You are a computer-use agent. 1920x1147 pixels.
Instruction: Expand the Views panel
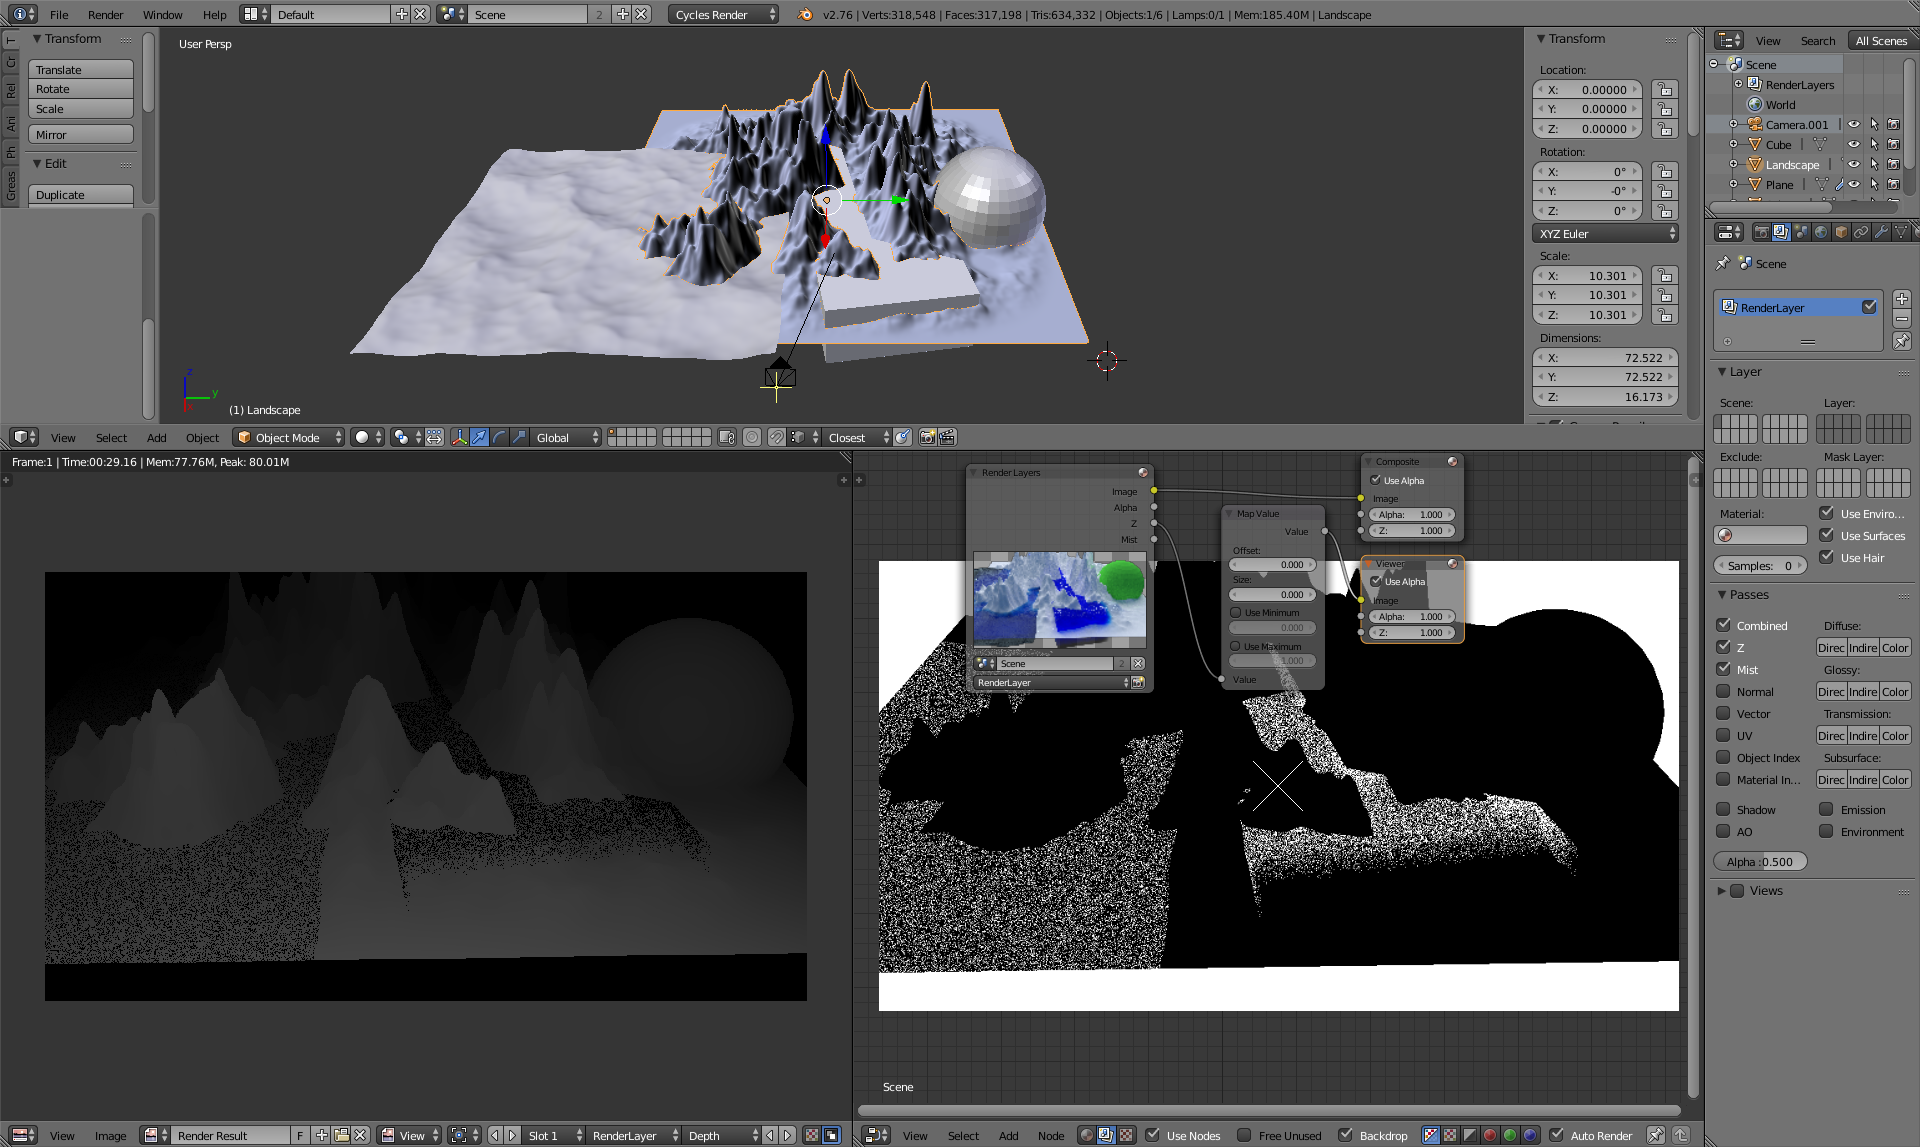1722,890
